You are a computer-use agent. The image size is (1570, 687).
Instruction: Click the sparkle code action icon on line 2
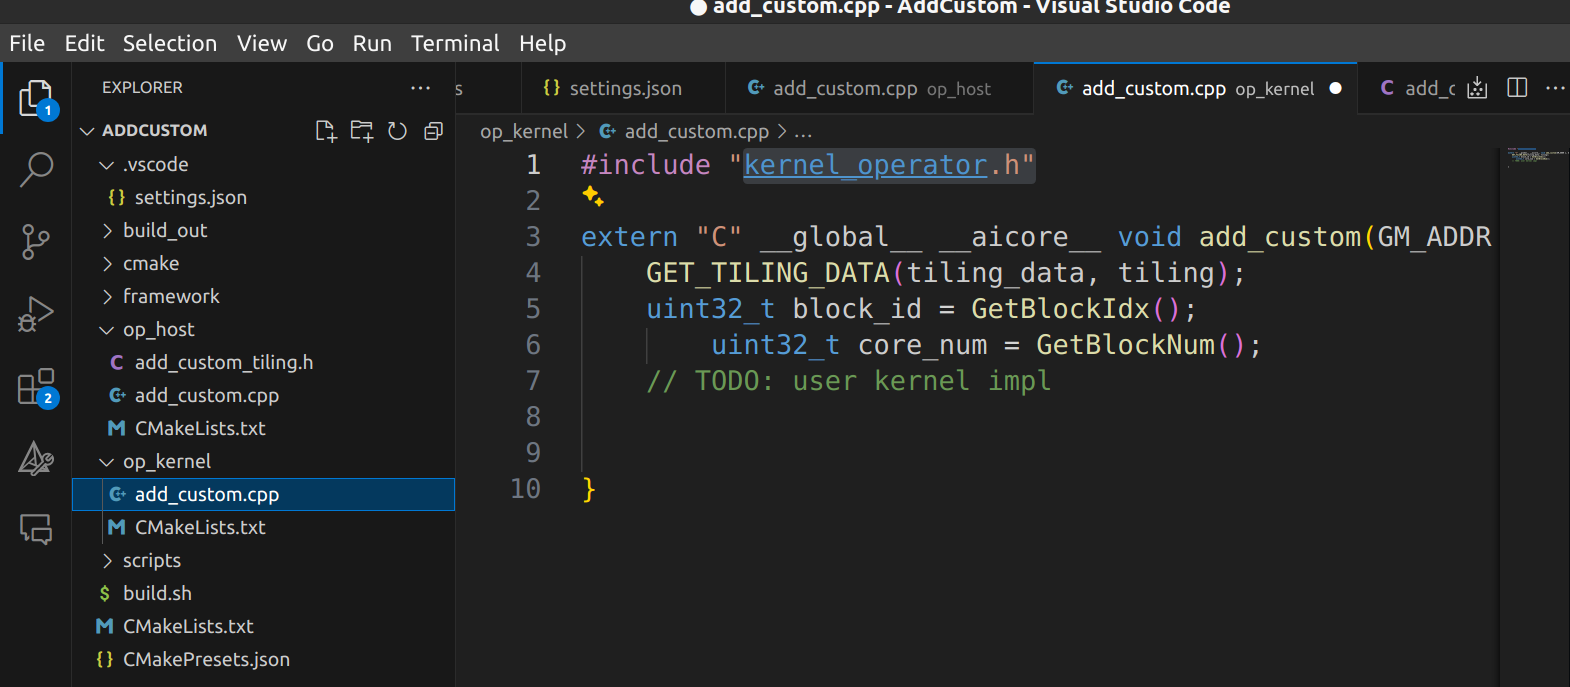click(593, 196)
